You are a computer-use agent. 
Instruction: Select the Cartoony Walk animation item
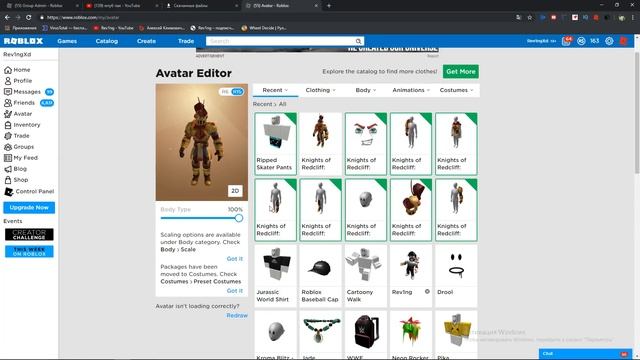(x=366, y=276)
